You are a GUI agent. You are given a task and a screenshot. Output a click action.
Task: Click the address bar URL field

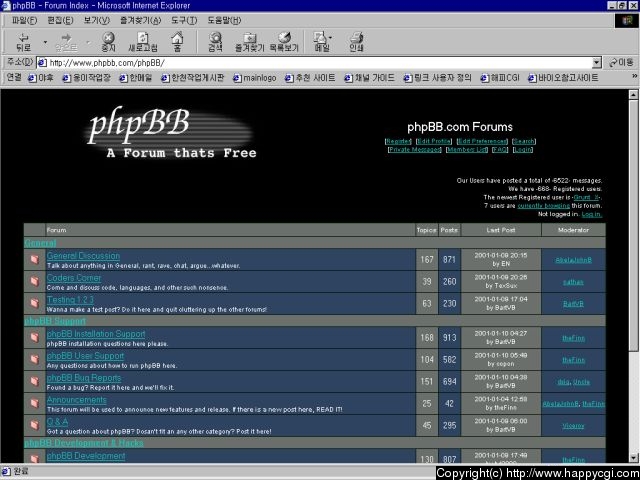tap(314, 63)
